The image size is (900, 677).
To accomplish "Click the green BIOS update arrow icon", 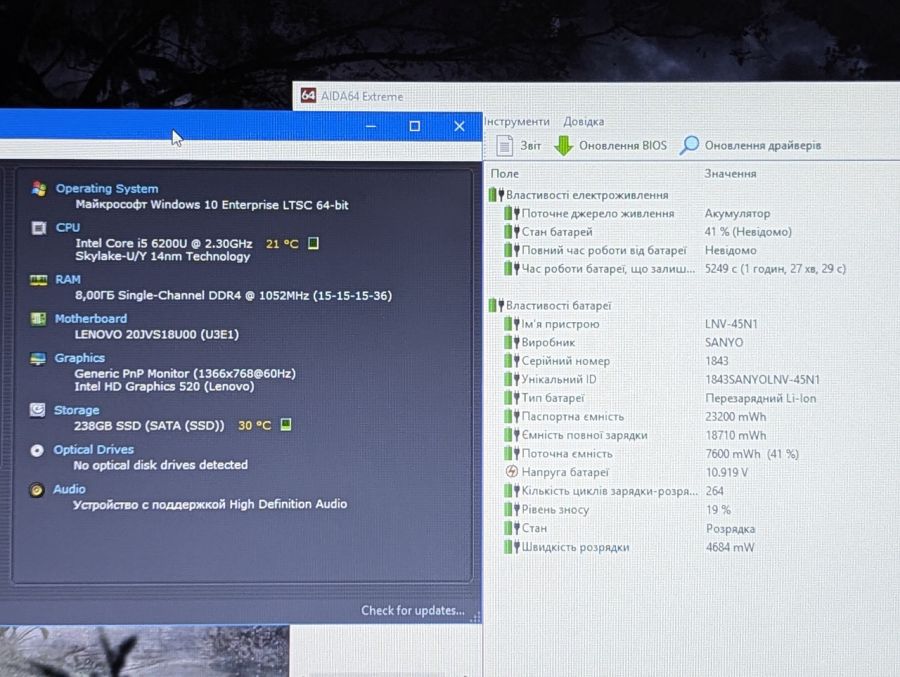I will [564, 145].
